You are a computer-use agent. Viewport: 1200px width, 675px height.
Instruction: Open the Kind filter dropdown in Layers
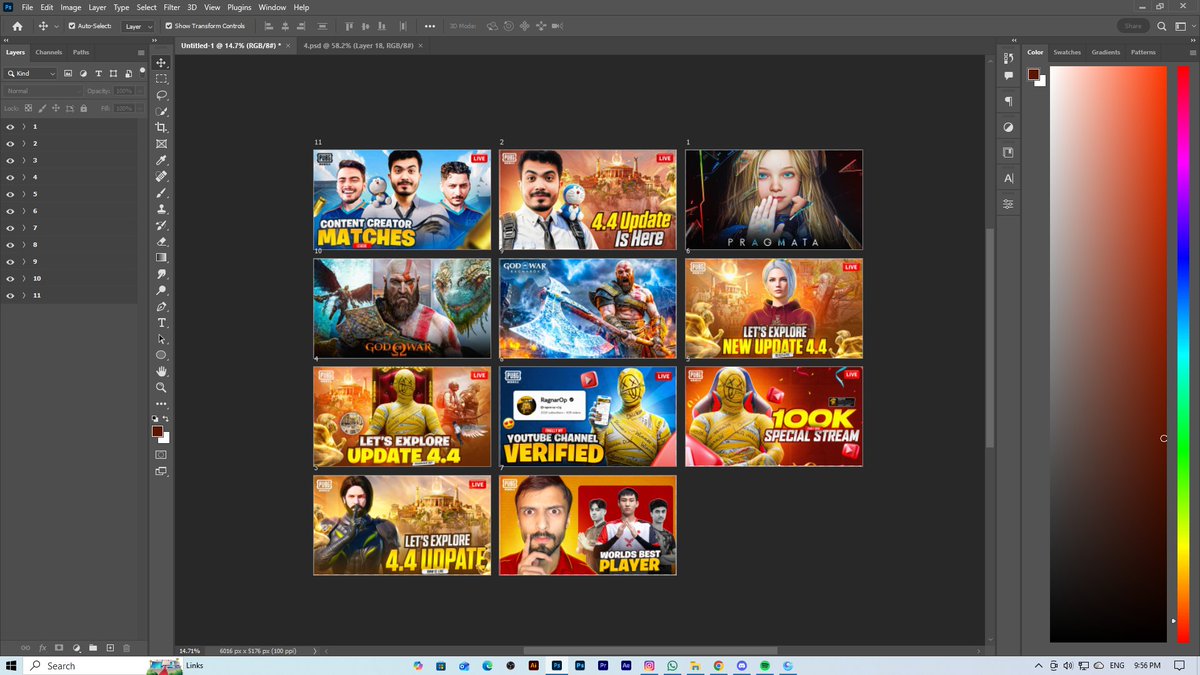click(x=31, y=73)
